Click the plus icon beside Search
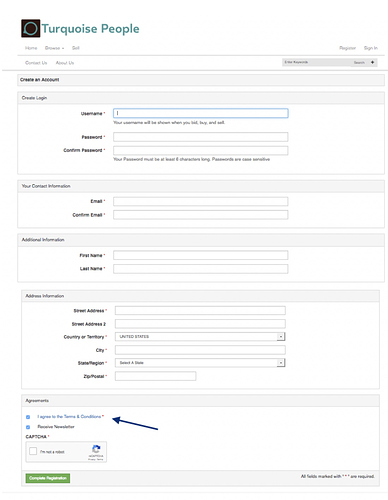Viewport: 388px width, 500px height. pyautogui.click(x=372, y=62)
